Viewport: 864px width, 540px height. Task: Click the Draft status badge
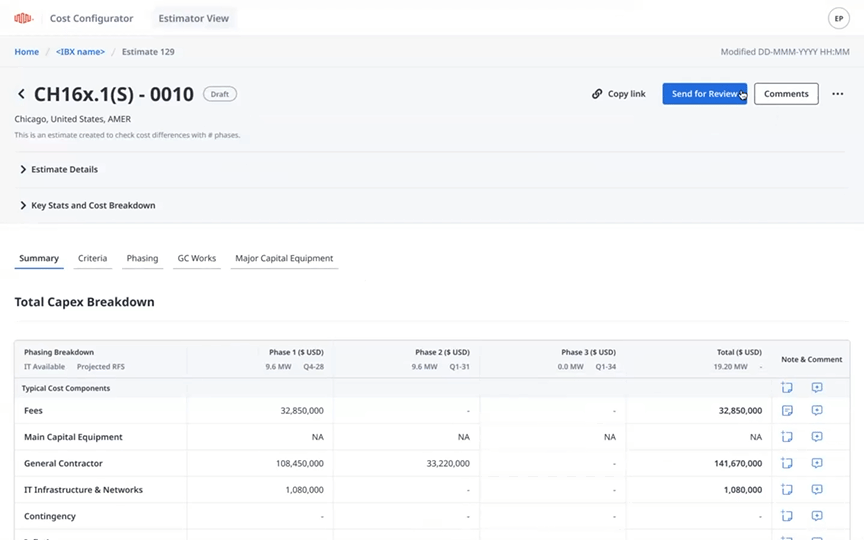coord(220,94)
